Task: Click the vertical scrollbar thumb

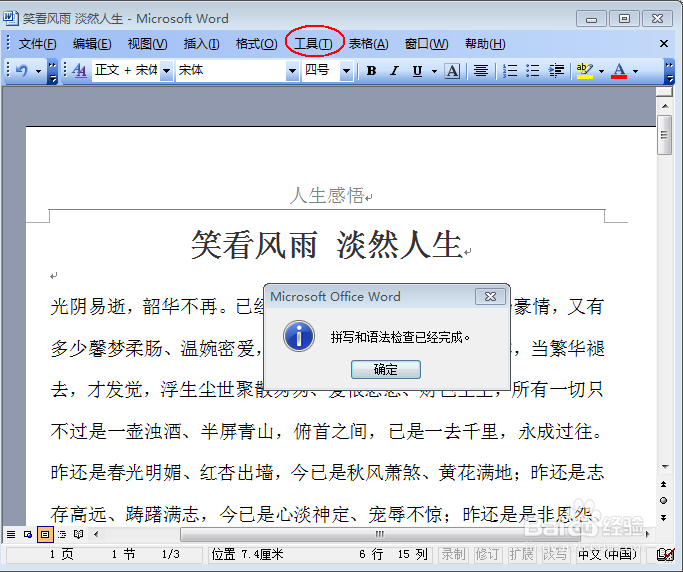Action: click(665, 135)
